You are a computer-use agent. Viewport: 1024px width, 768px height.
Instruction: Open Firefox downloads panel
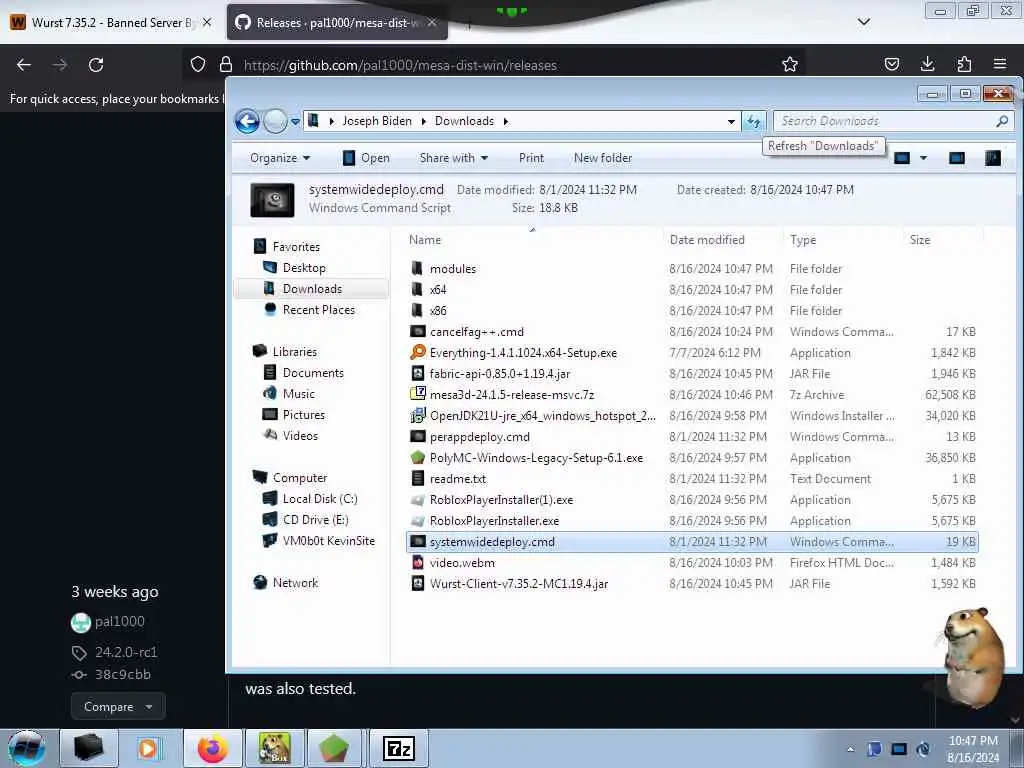pos(927,64)
